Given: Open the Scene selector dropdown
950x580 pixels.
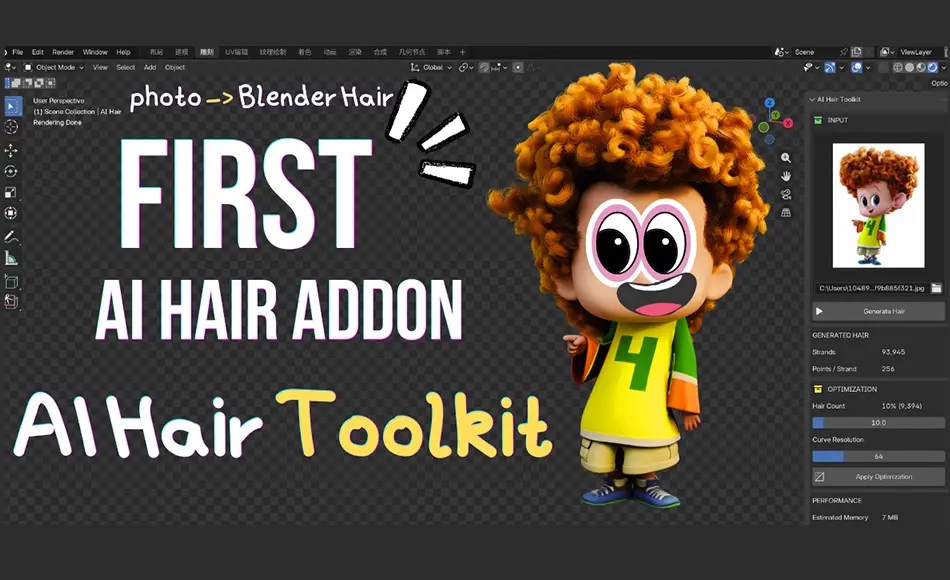Looking at the screenshot, I should (x=780, y=52).
